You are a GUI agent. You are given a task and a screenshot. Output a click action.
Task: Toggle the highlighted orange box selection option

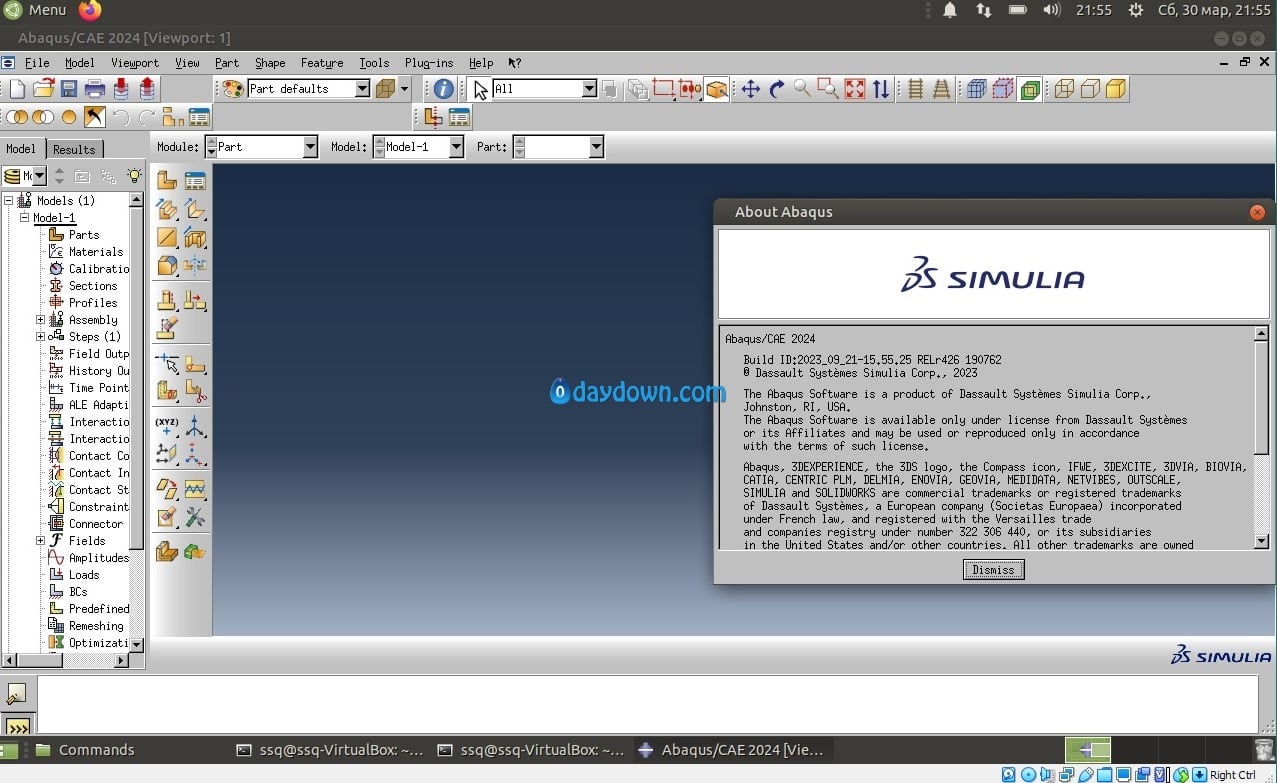click(x=716, y=89)
